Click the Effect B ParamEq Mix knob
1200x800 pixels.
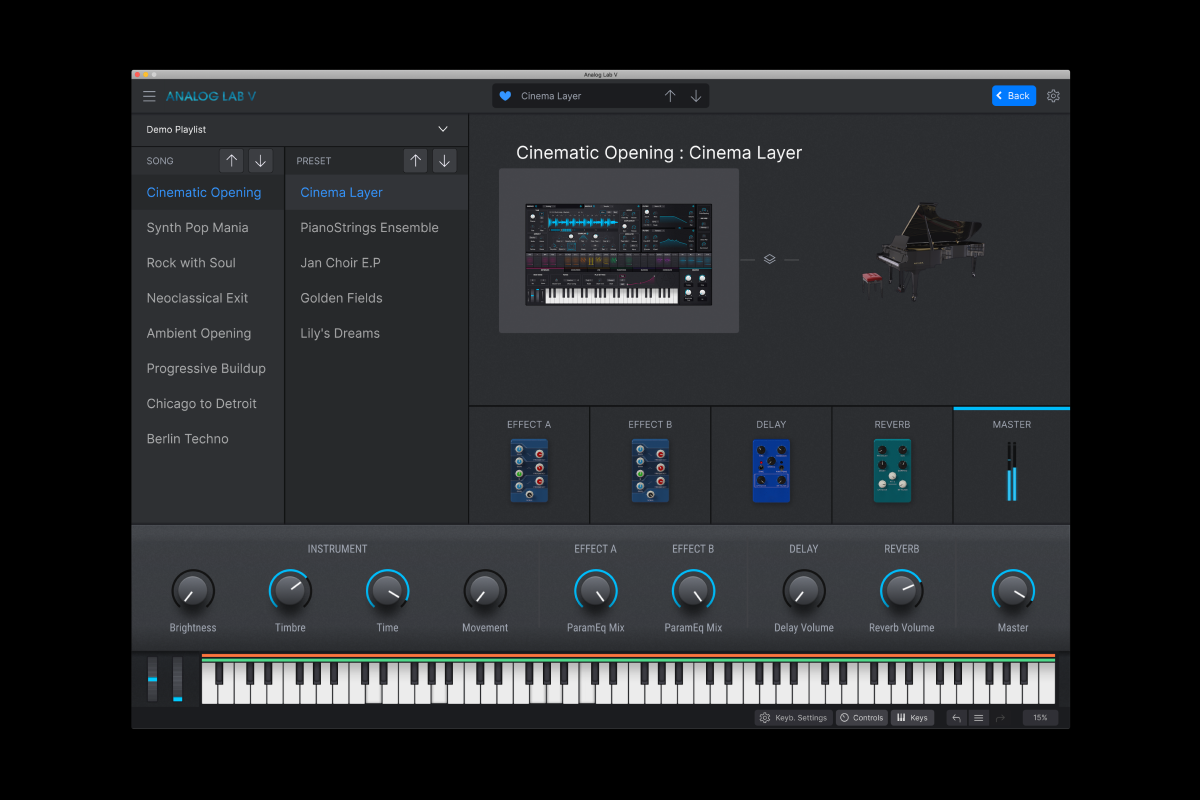[x=693, y=592]
